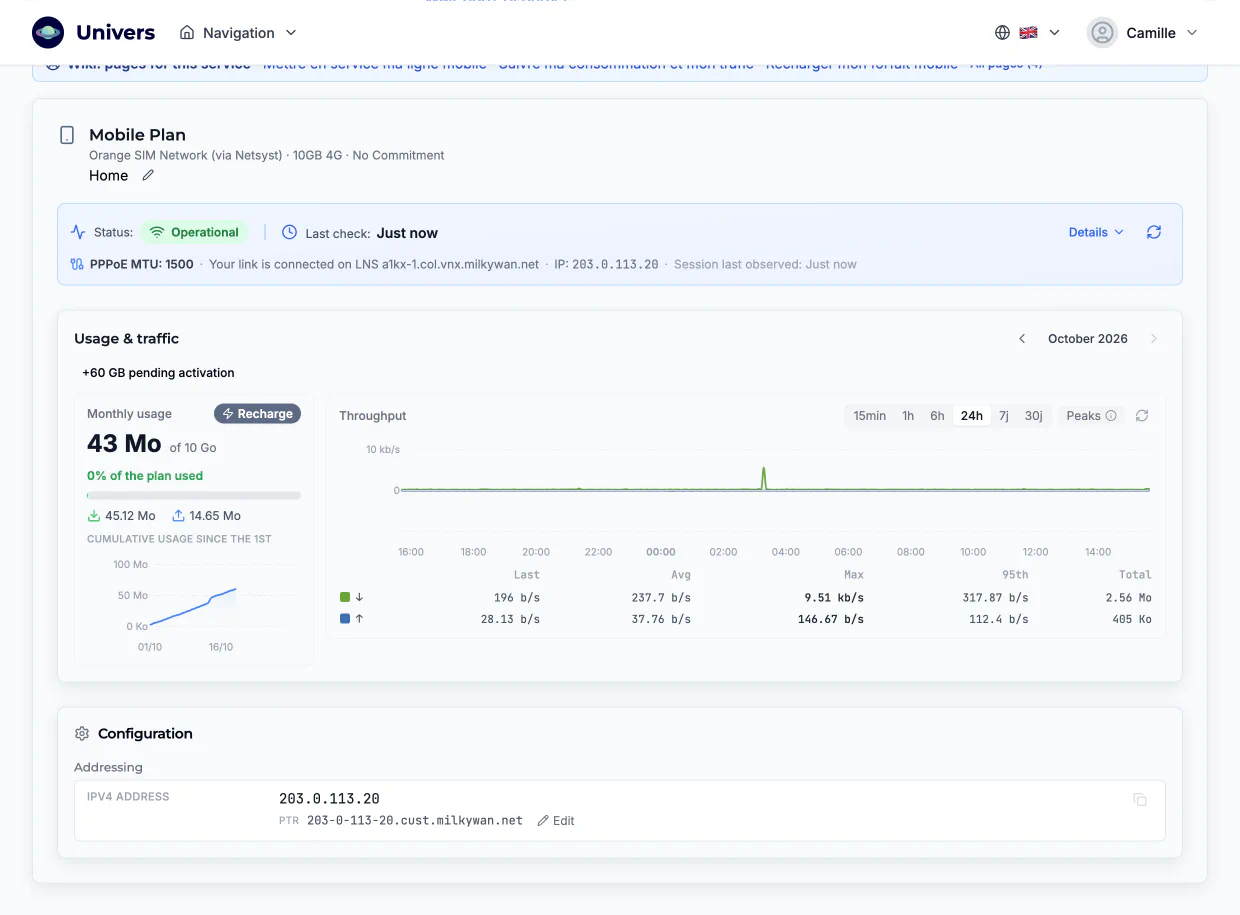This screenshot has height=915, width=1240.
Task: Click the status pulse icon
Action: pyautogui.click(x=78, y=232)
